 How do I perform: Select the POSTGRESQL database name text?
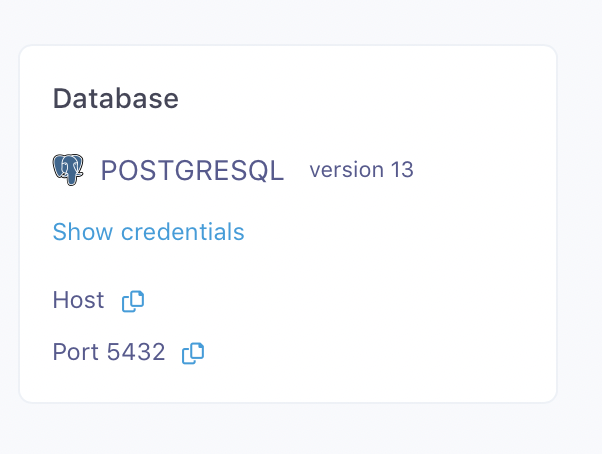click(192, 171)
